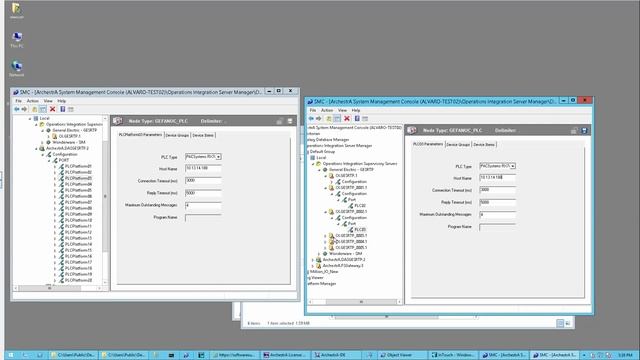Toggle console tree icon in right SMC window toolbar
The width and height of the screenshot is (640, 360).
tap(337, 119)
